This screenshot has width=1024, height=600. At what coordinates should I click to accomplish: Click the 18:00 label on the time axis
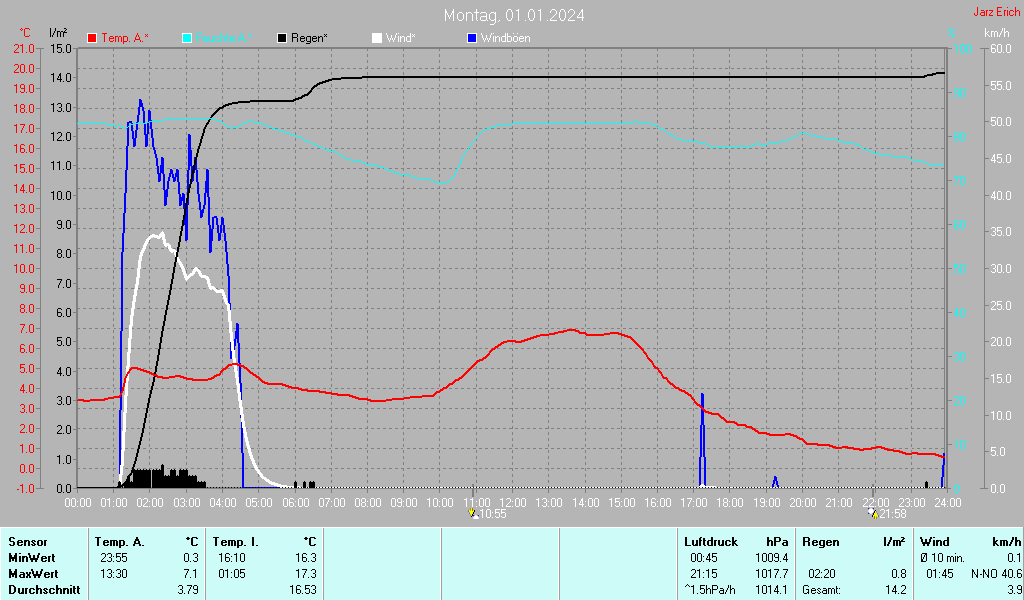point(730,503)
